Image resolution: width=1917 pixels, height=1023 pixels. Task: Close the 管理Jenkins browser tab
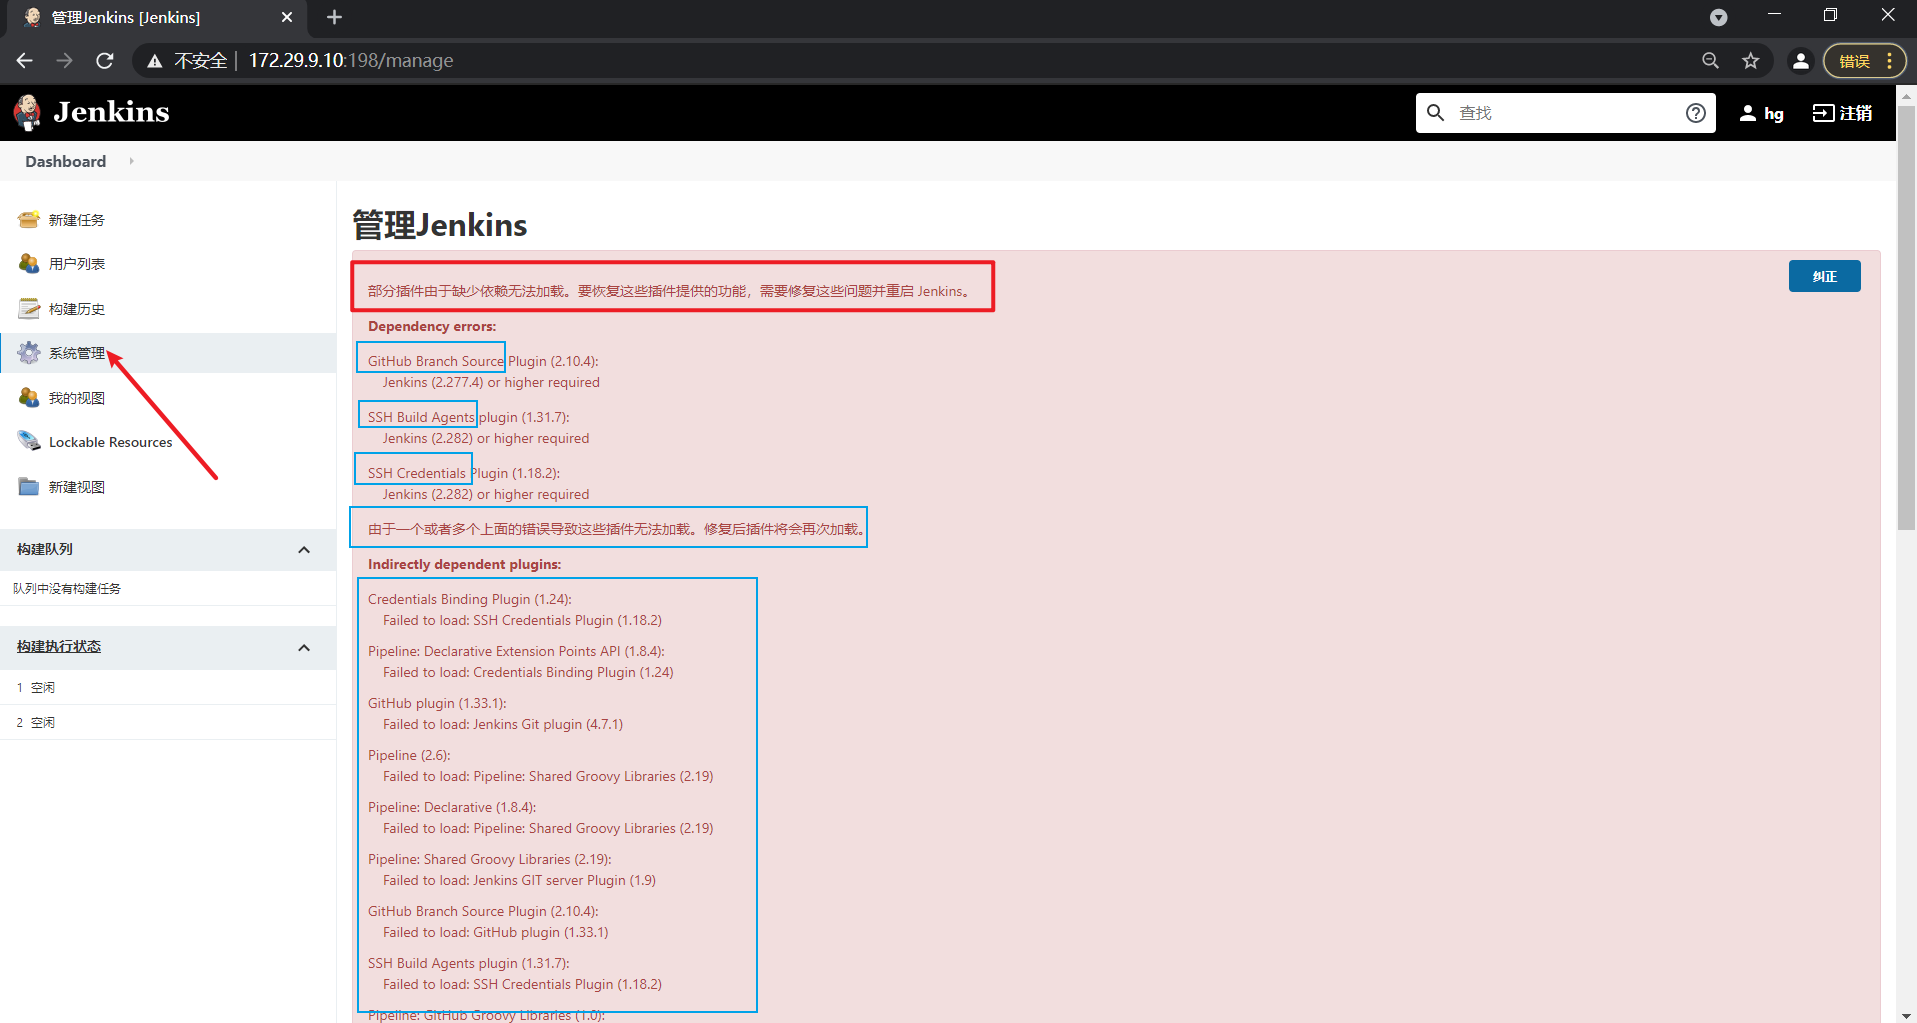coord(287,17)
